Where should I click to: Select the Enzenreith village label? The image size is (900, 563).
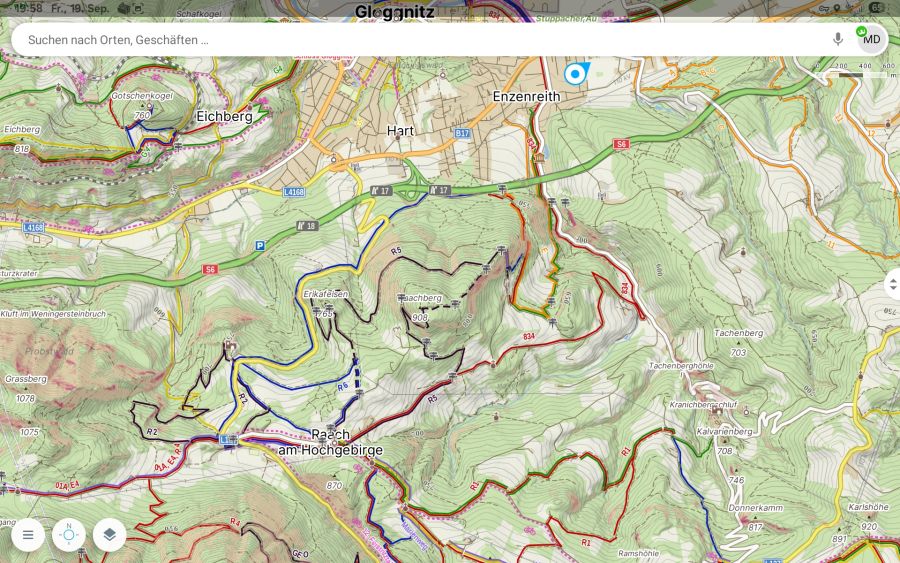526,97
